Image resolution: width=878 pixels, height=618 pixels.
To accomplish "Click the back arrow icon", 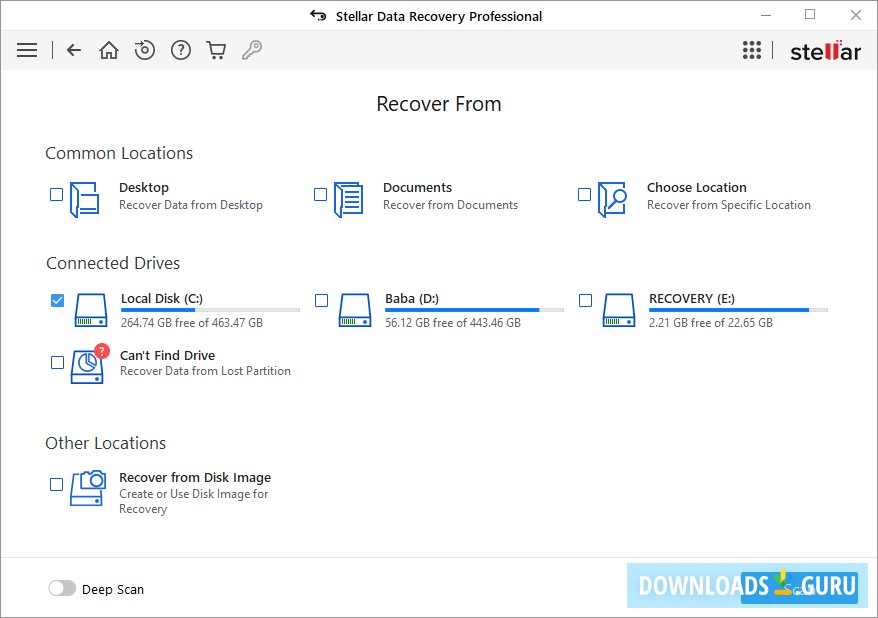I will 73,49.
